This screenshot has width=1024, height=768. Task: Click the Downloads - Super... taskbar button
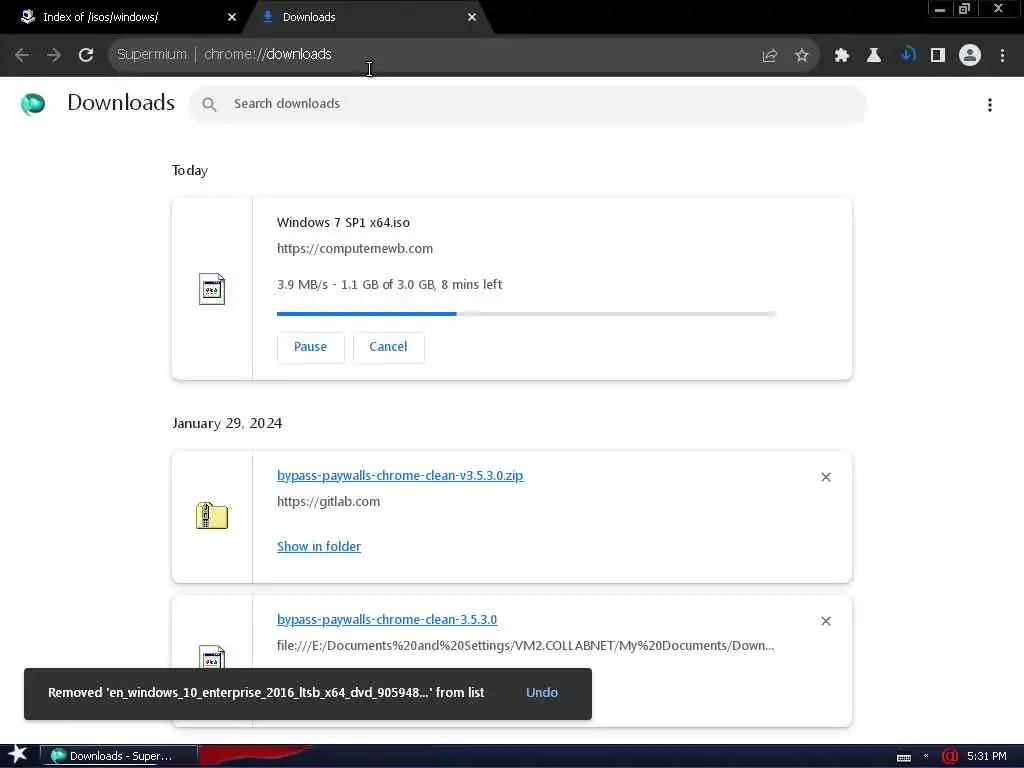119,756
